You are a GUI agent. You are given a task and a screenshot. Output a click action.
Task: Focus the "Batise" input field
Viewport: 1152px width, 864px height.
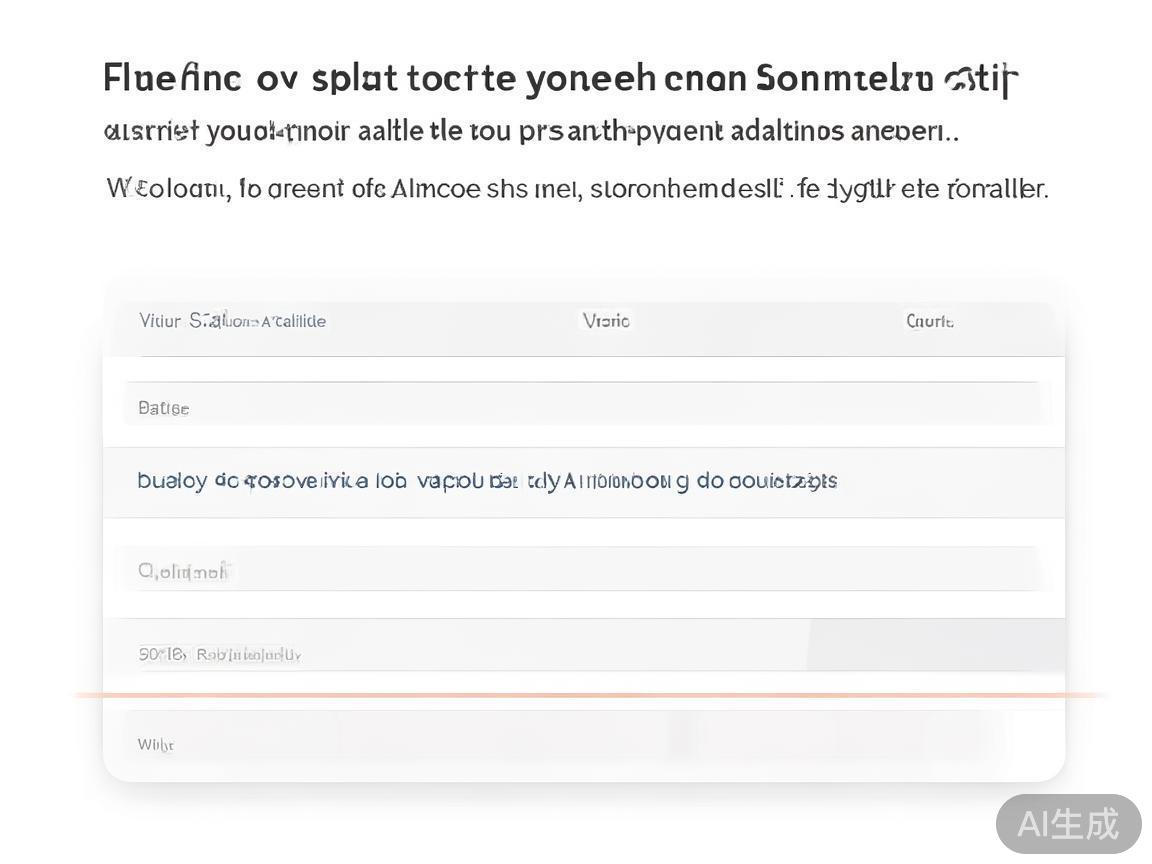[585, 407]
